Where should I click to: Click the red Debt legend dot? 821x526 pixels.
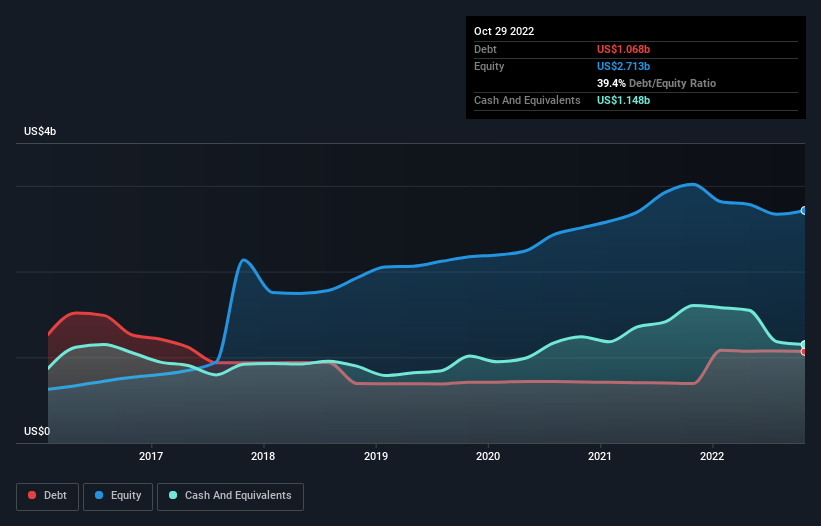(x=32, y=495)
